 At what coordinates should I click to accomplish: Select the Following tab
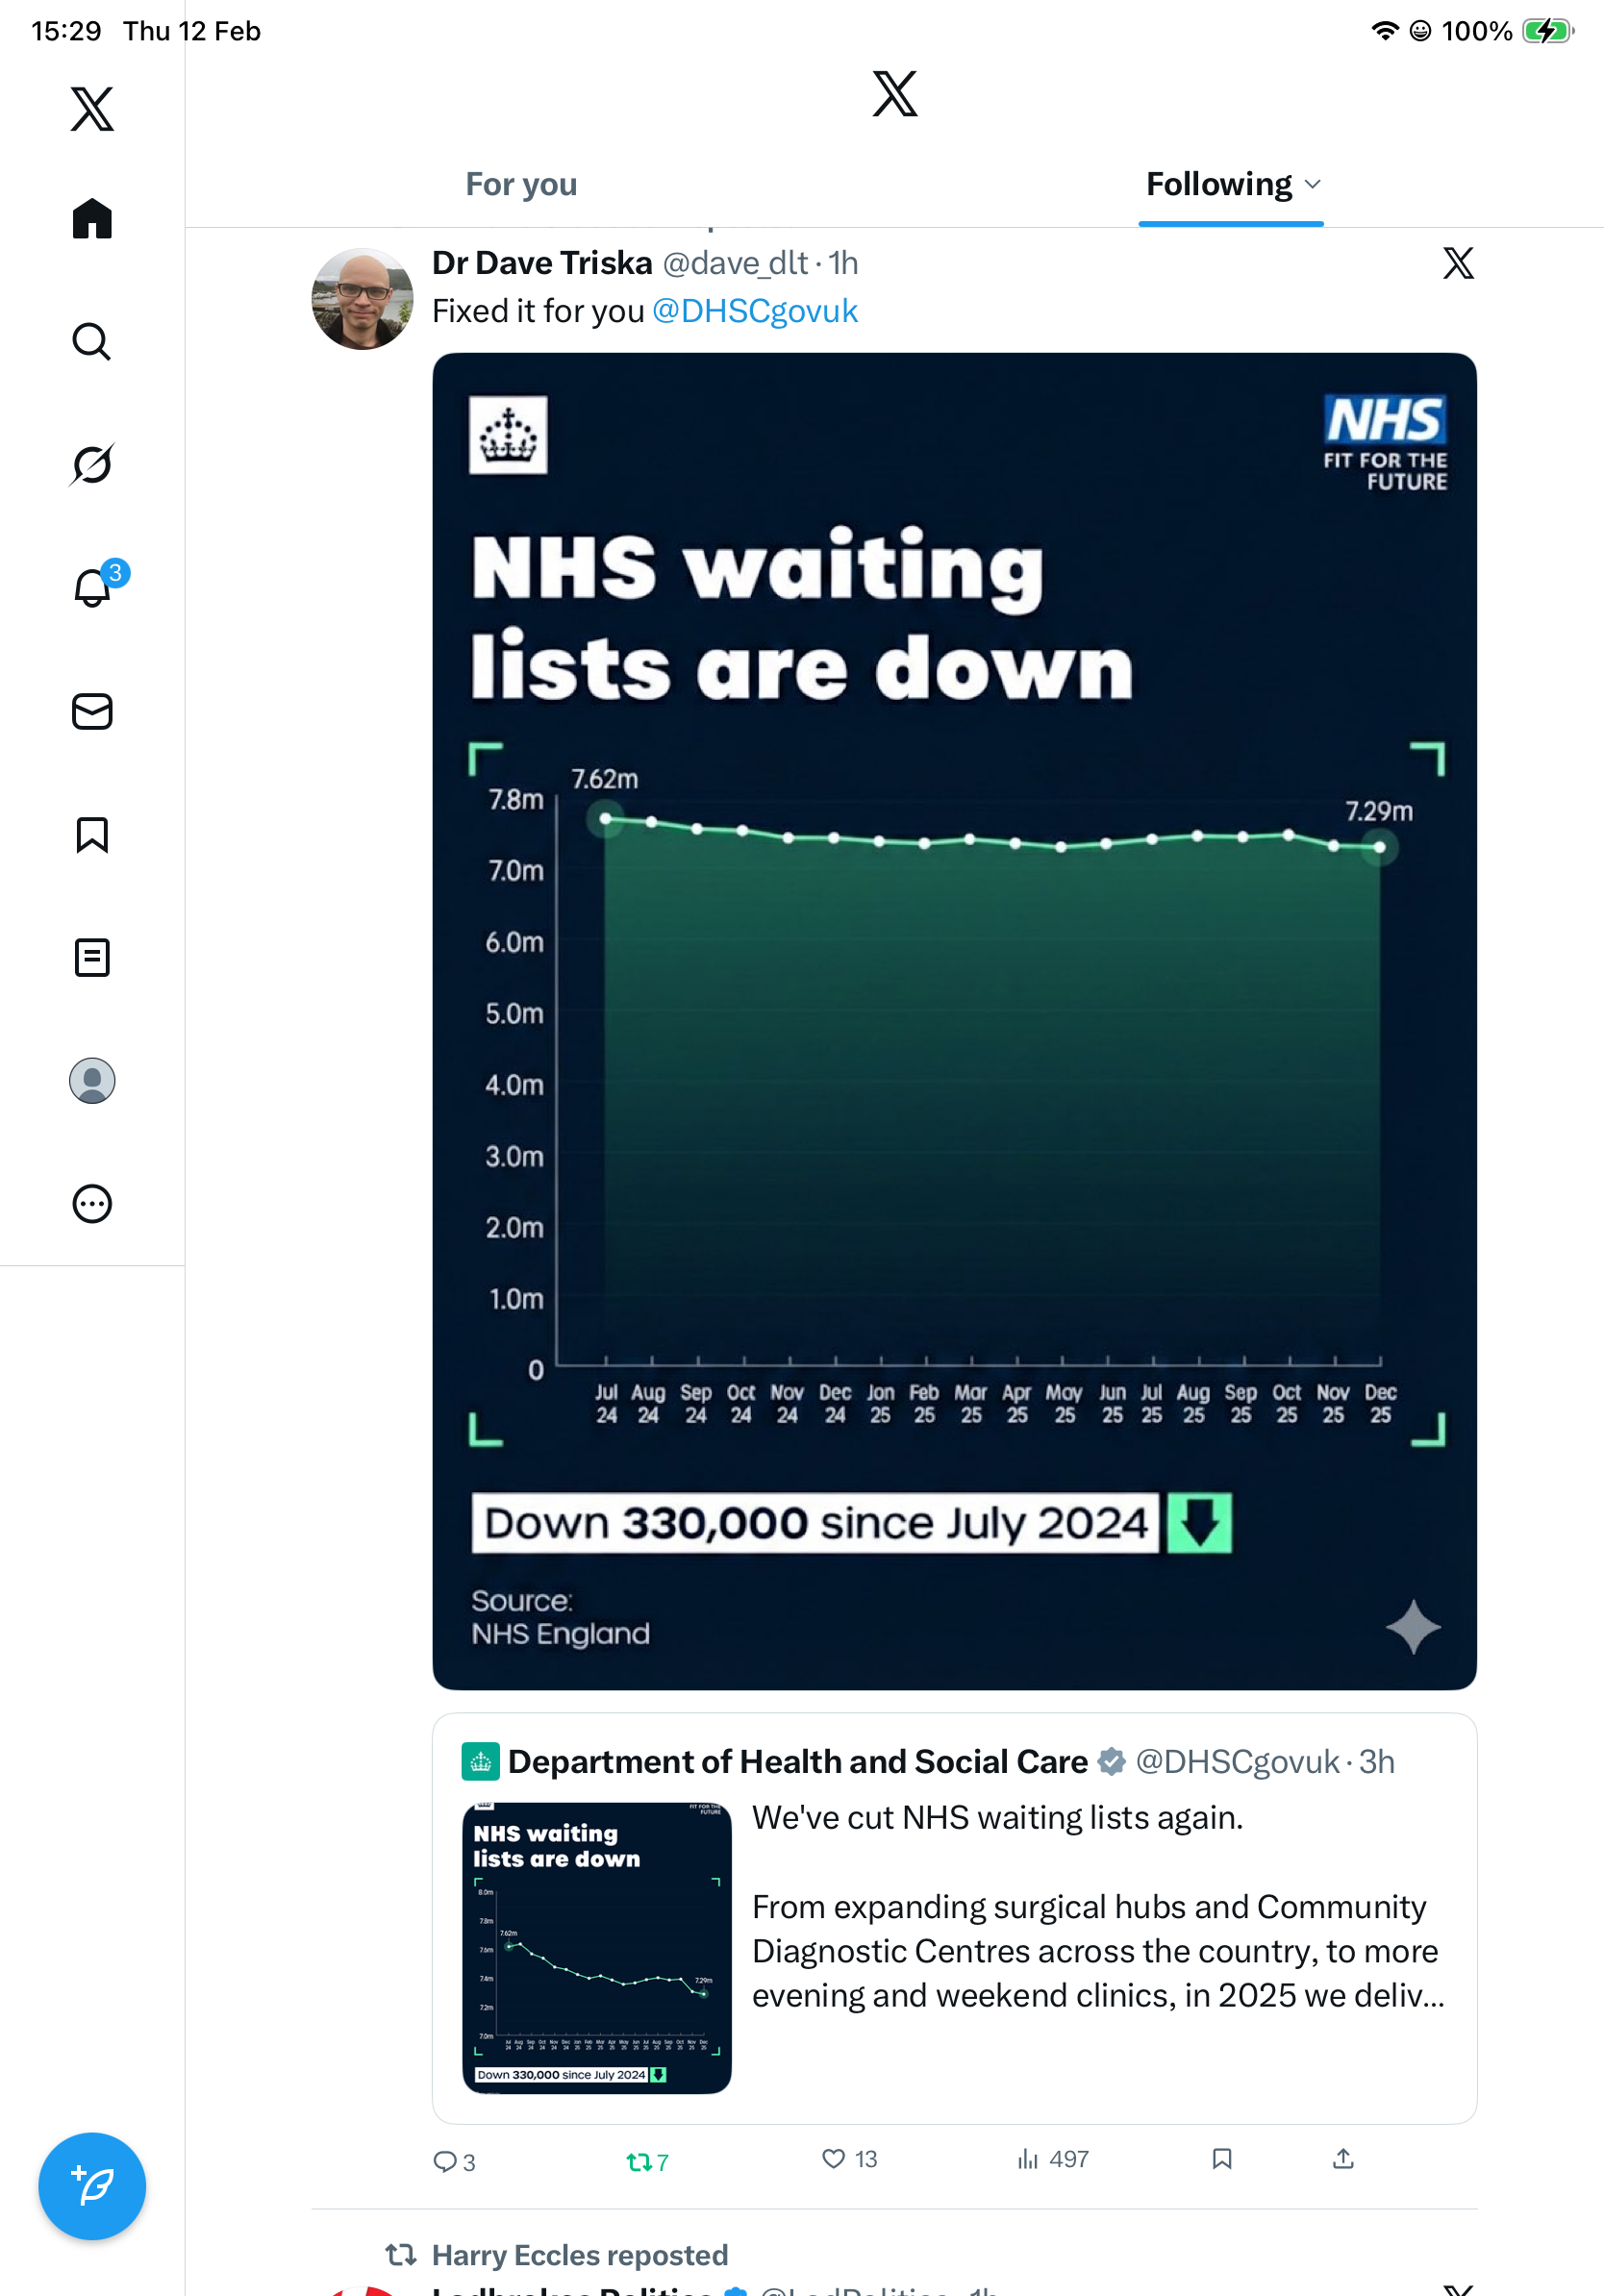1218,184
